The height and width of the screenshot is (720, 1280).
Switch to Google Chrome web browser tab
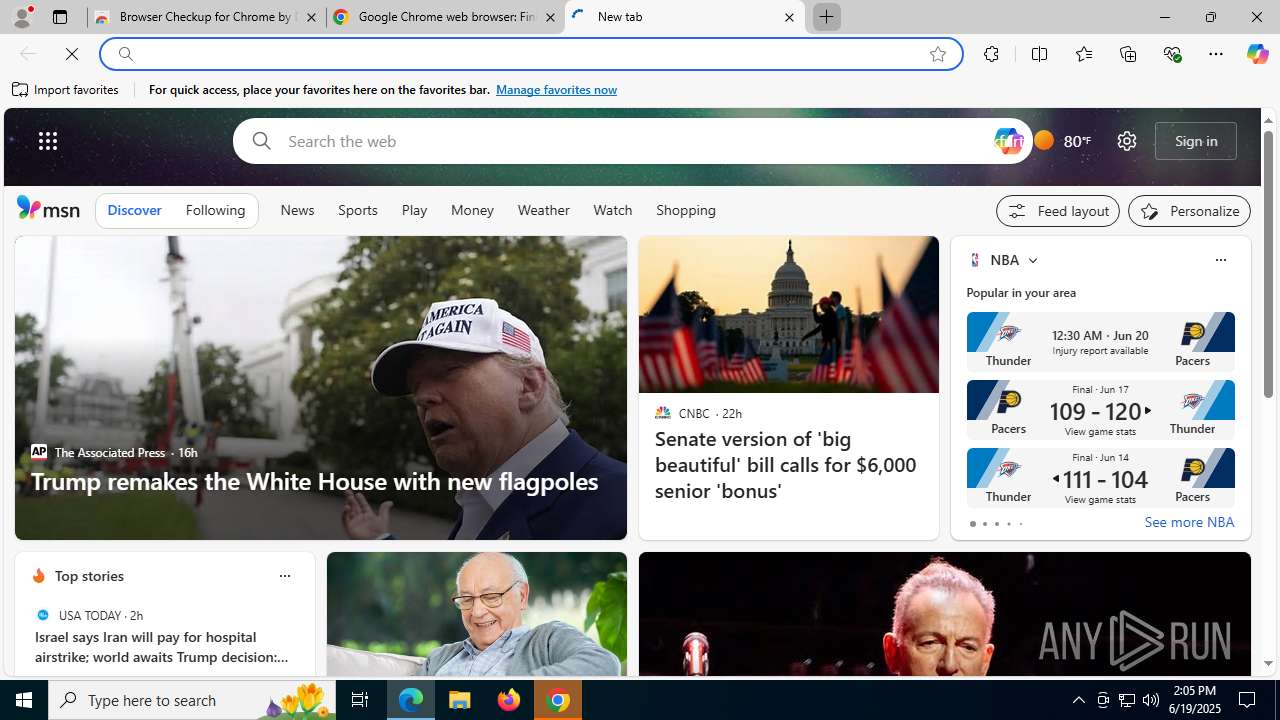click(x=445, y=17)
